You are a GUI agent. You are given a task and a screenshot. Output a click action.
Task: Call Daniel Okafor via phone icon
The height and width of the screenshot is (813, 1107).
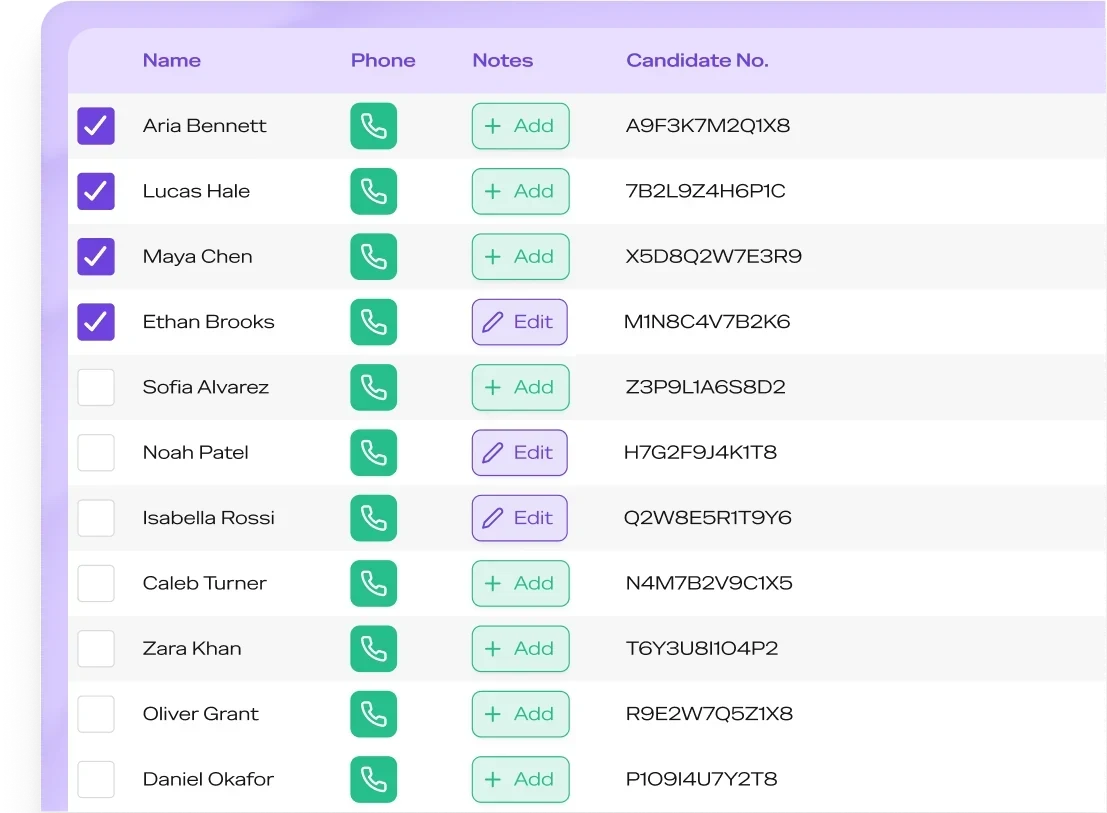tap(373, 780)
